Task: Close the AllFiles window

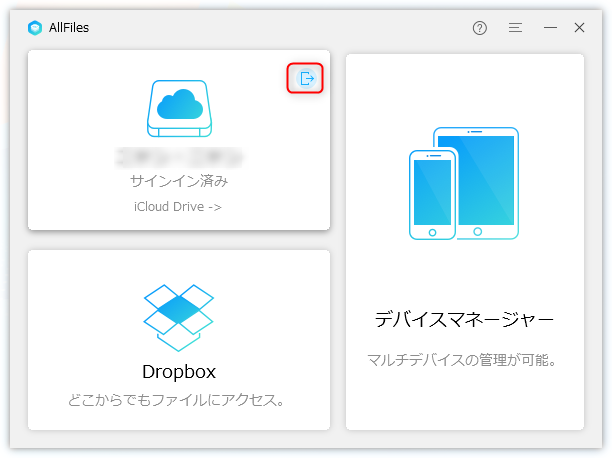Action: (579, 28)
